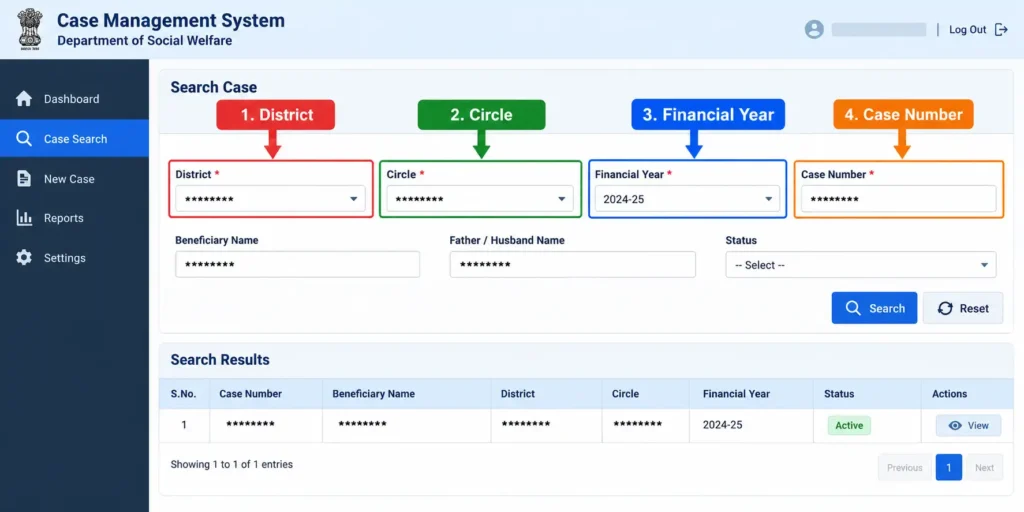Click serial number 1 in results row

(184, 425)
